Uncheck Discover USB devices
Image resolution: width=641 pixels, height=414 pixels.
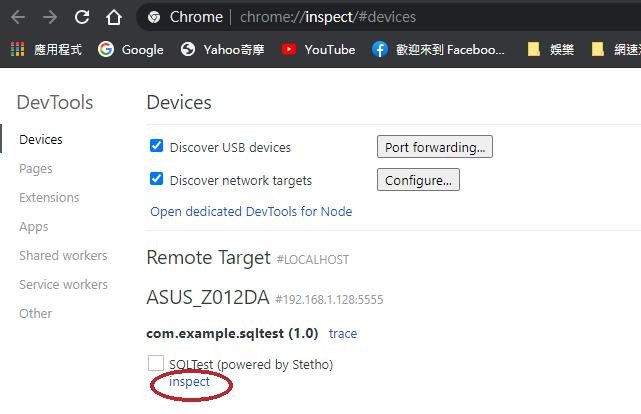coord(156,146)
